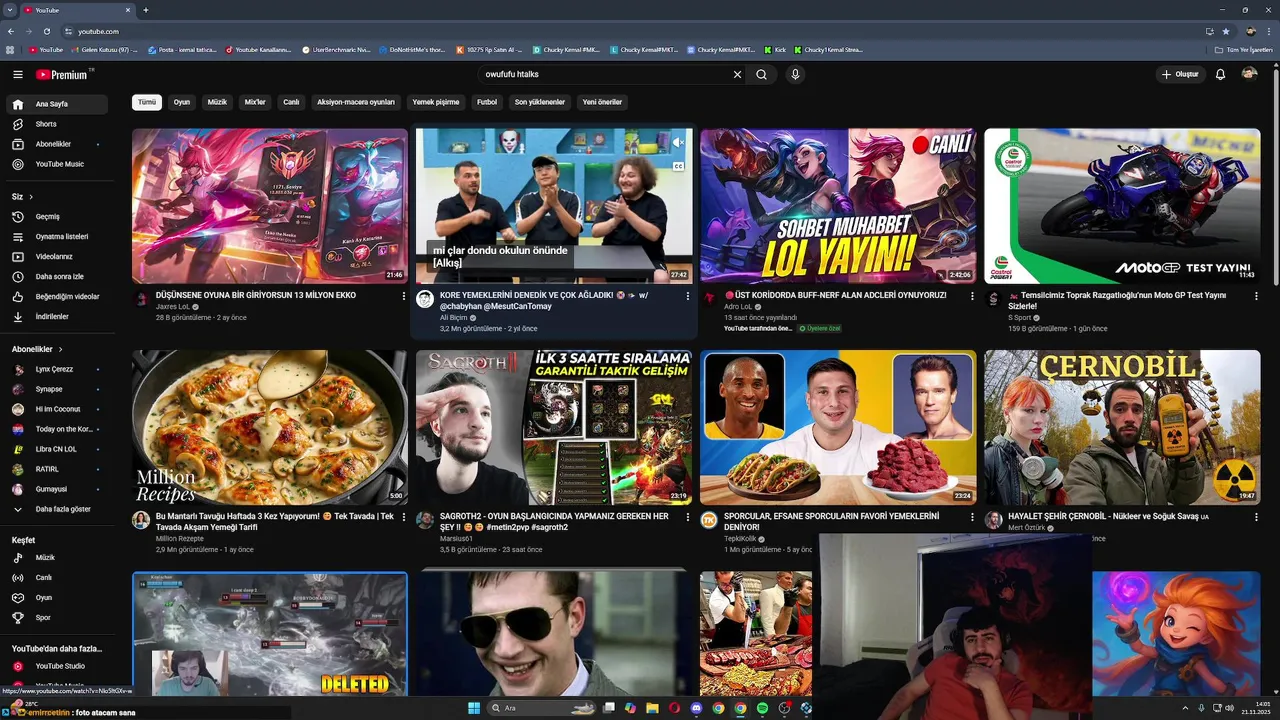
Task: Open options for Kore yemekleri video
Action: point(687,296)
